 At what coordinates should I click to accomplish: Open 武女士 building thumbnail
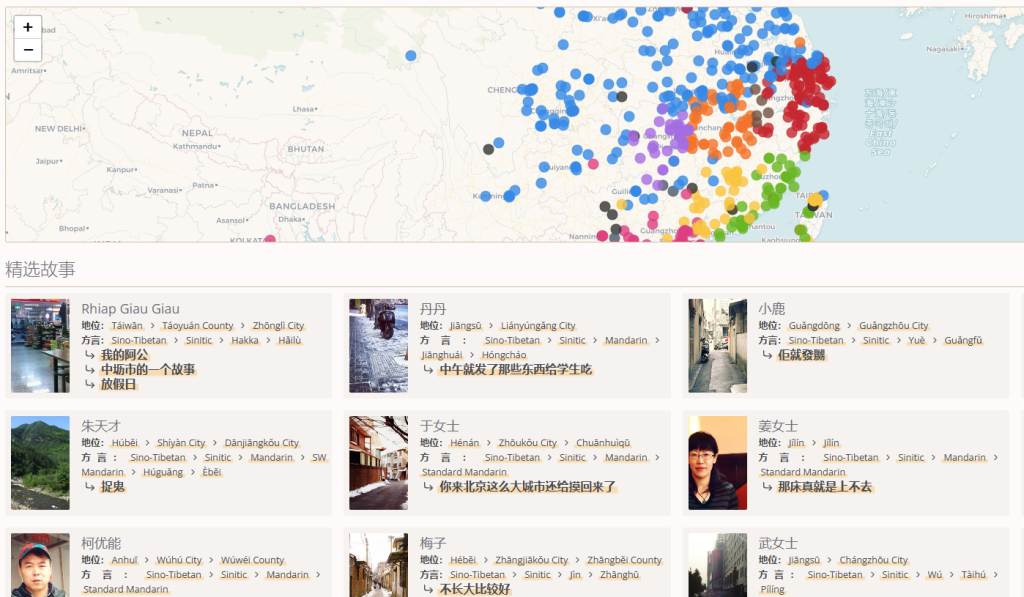tap(718, 565)
